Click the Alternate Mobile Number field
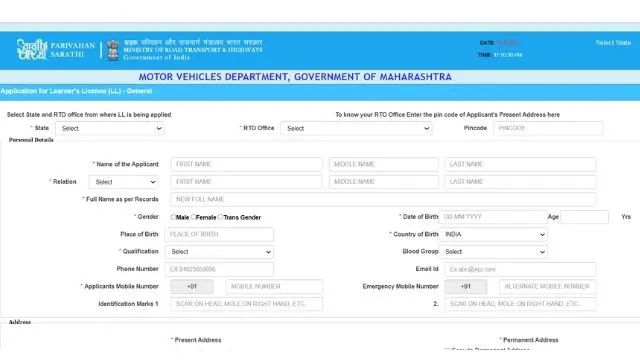The image size is (640, 360). (547, 287)
